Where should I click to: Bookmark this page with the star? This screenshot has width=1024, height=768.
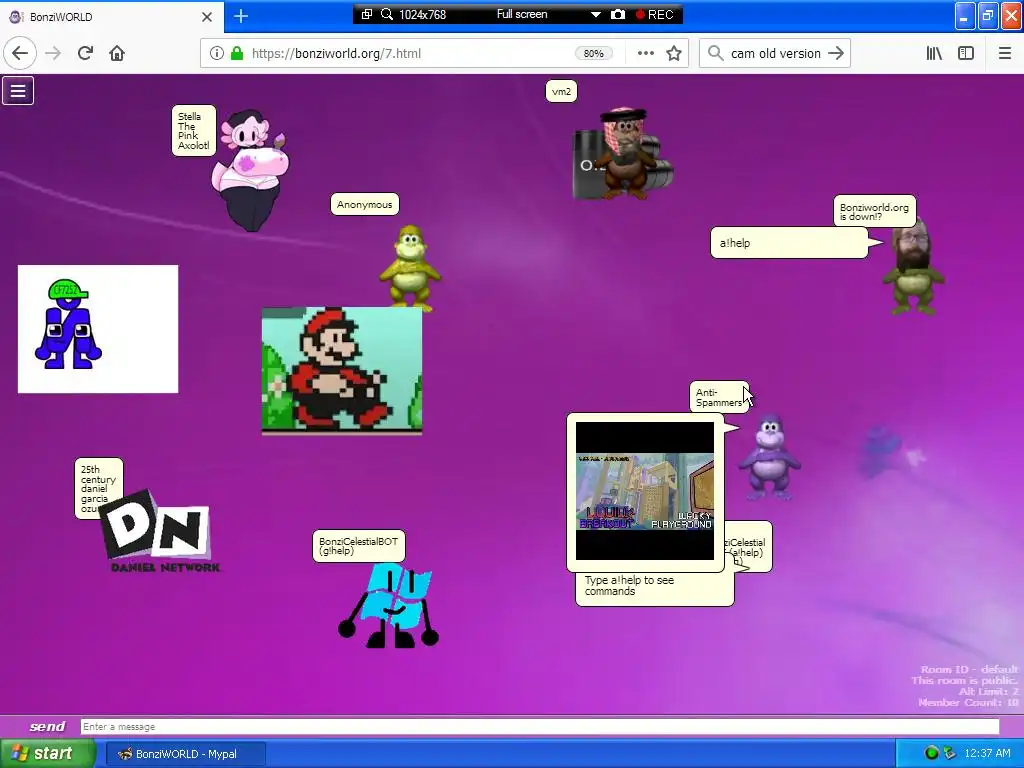pyautogui.click(x=674, y=53)
